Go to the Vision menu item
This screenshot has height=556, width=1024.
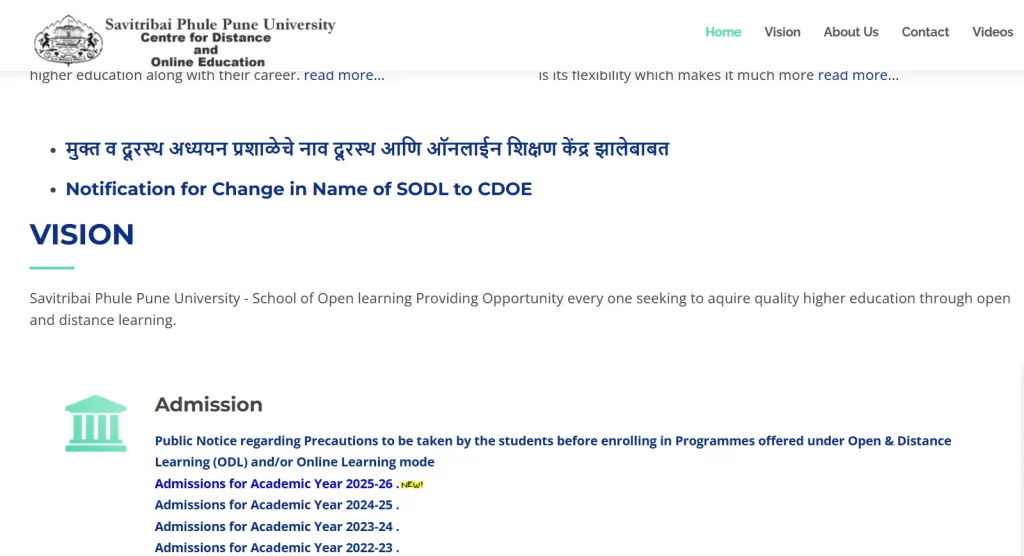pyautogui.click(x=782, y=32)
